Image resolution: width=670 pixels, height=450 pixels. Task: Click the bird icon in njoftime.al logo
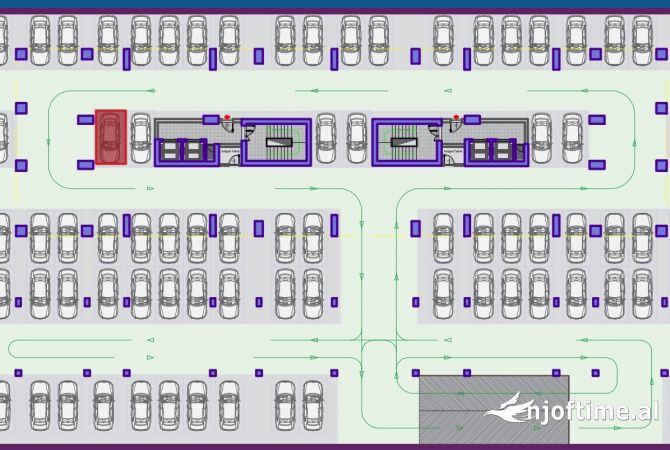point(508,410)
